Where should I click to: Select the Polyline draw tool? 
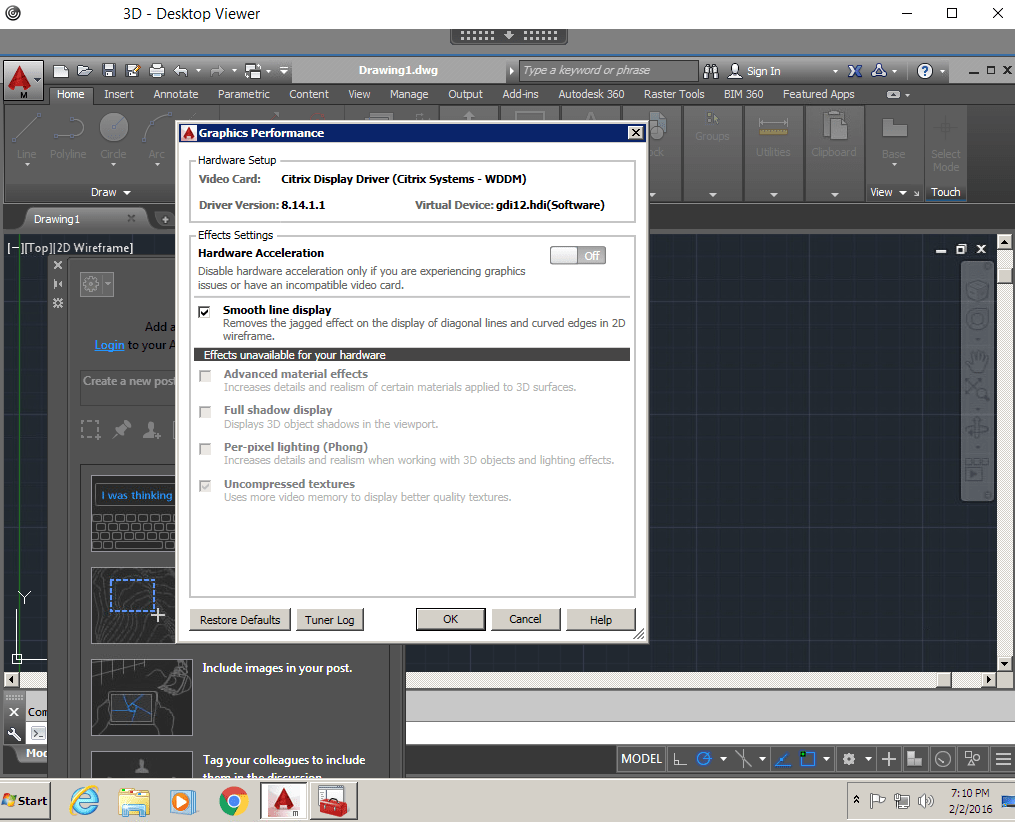(68, 136)
